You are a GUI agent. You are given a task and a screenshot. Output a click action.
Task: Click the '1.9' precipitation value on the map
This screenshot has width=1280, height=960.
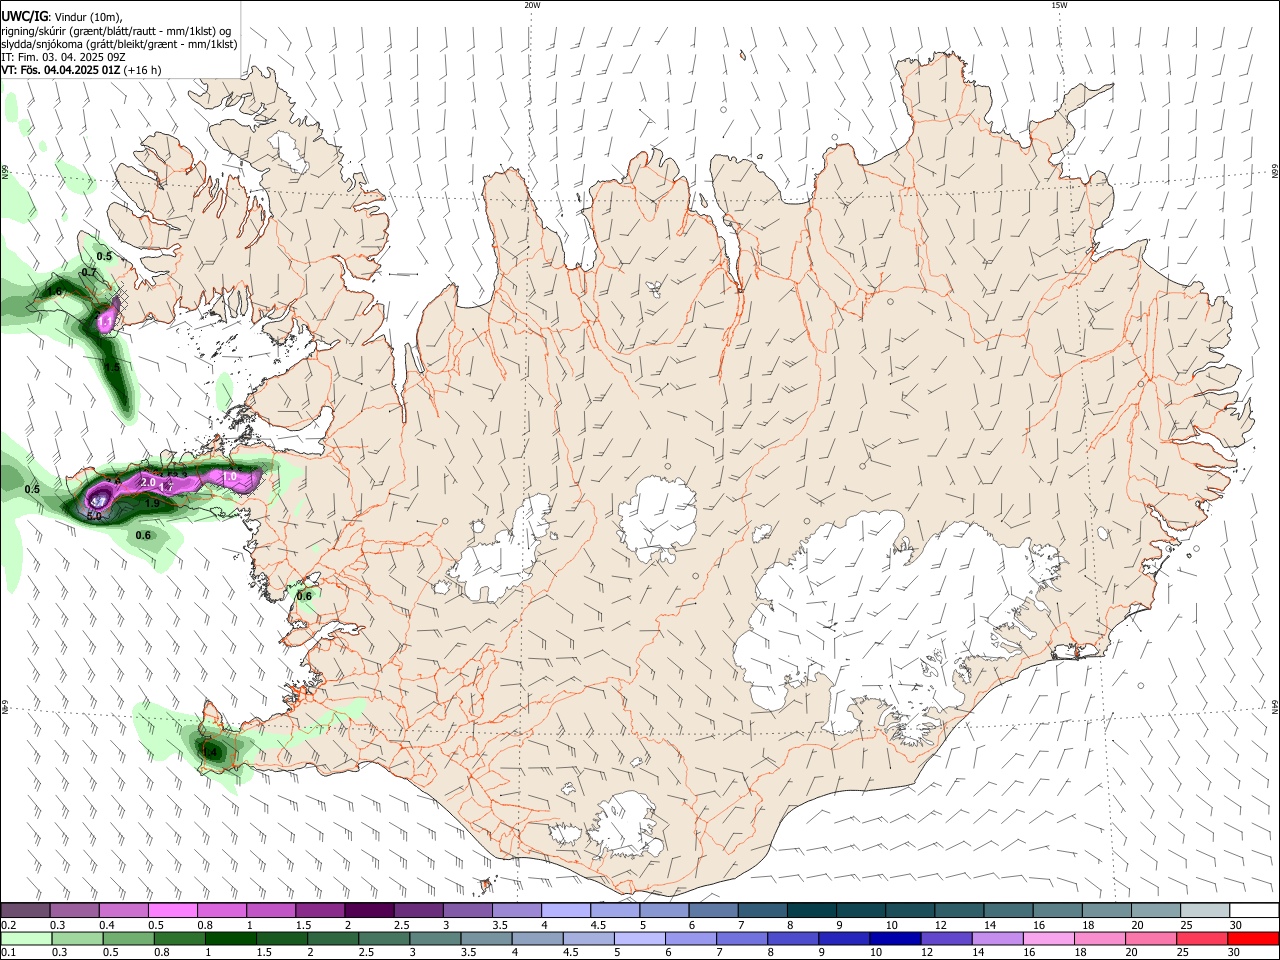152,503
